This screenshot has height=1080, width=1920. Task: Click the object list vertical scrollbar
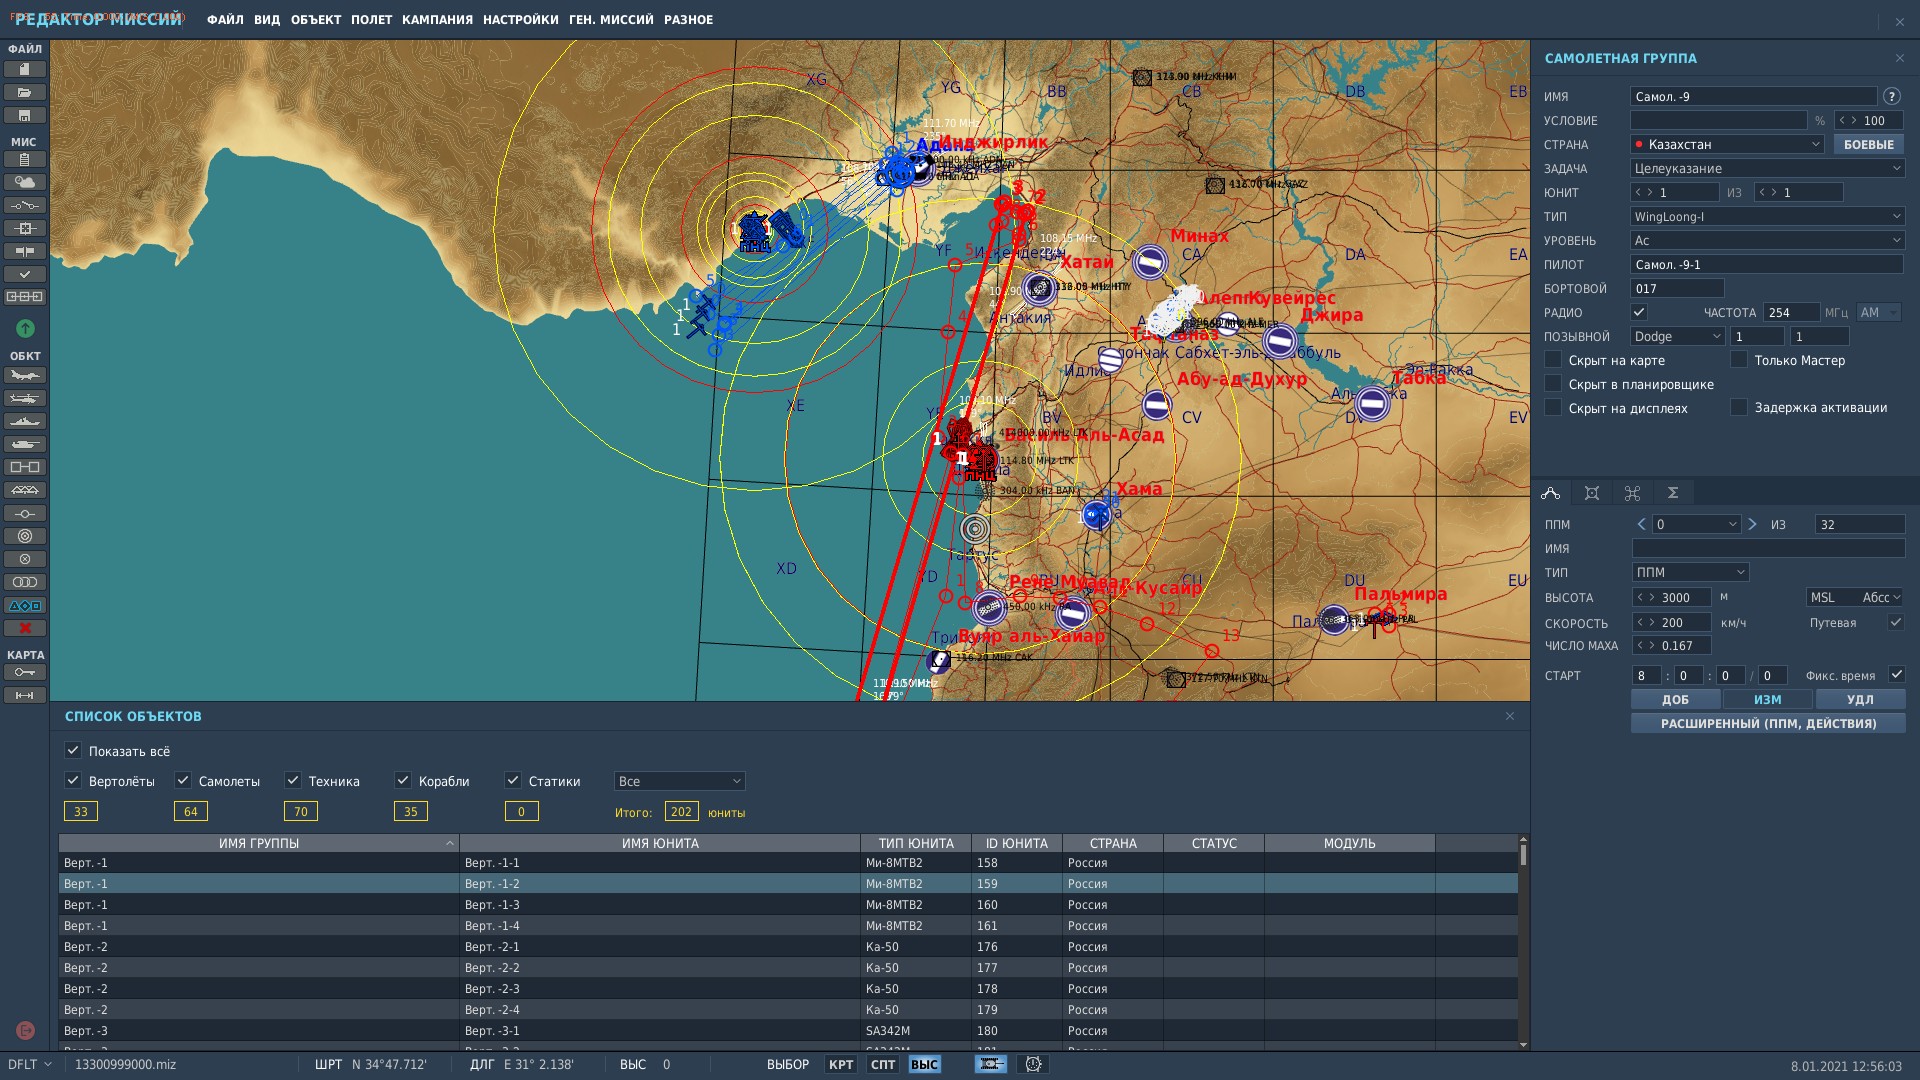[x=1523, y=941]
